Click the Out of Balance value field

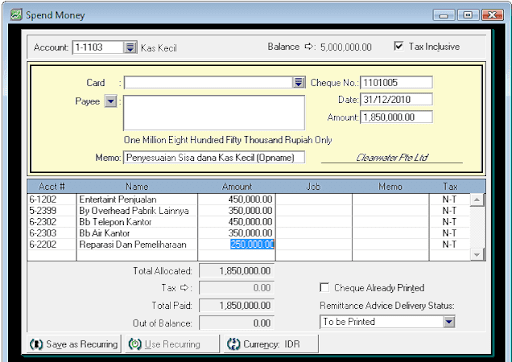[237, 323]
